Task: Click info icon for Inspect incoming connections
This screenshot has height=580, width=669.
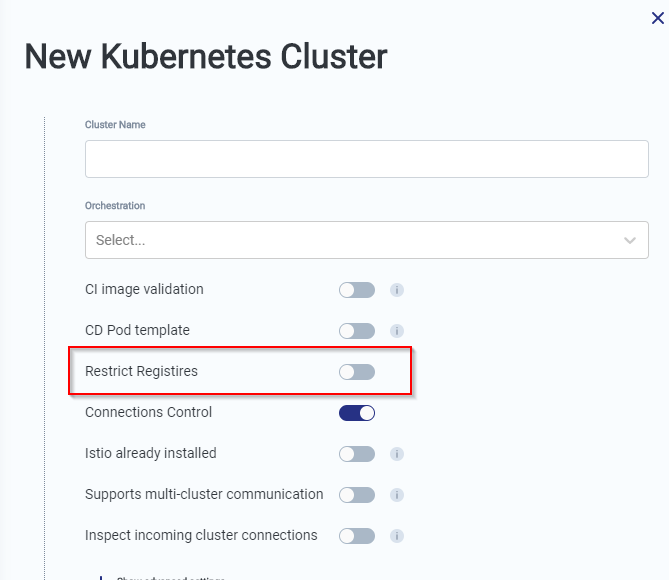Action: (397, 536)
